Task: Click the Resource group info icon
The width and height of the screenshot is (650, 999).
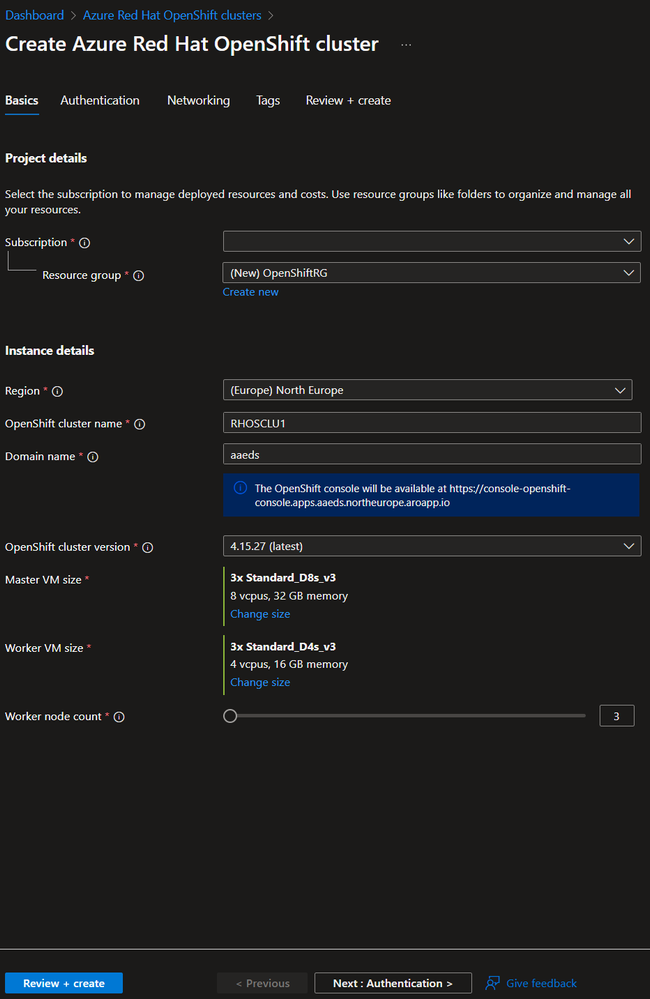Action: (138, 276)
